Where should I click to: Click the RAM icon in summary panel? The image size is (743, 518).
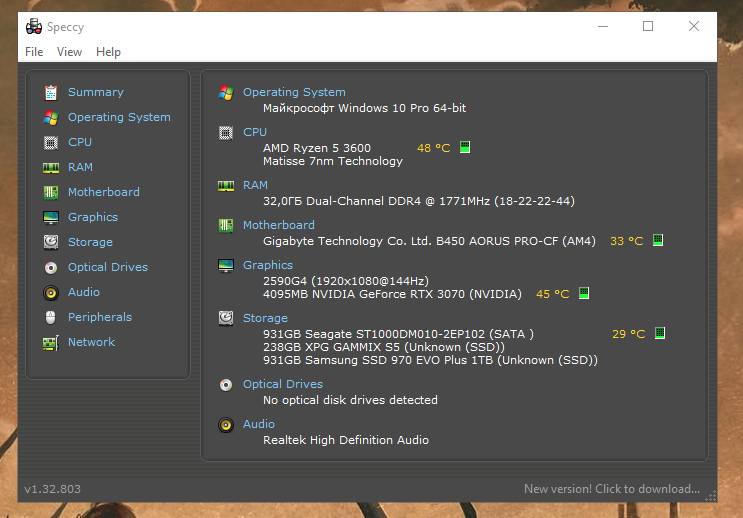click(x=226, y=186)
